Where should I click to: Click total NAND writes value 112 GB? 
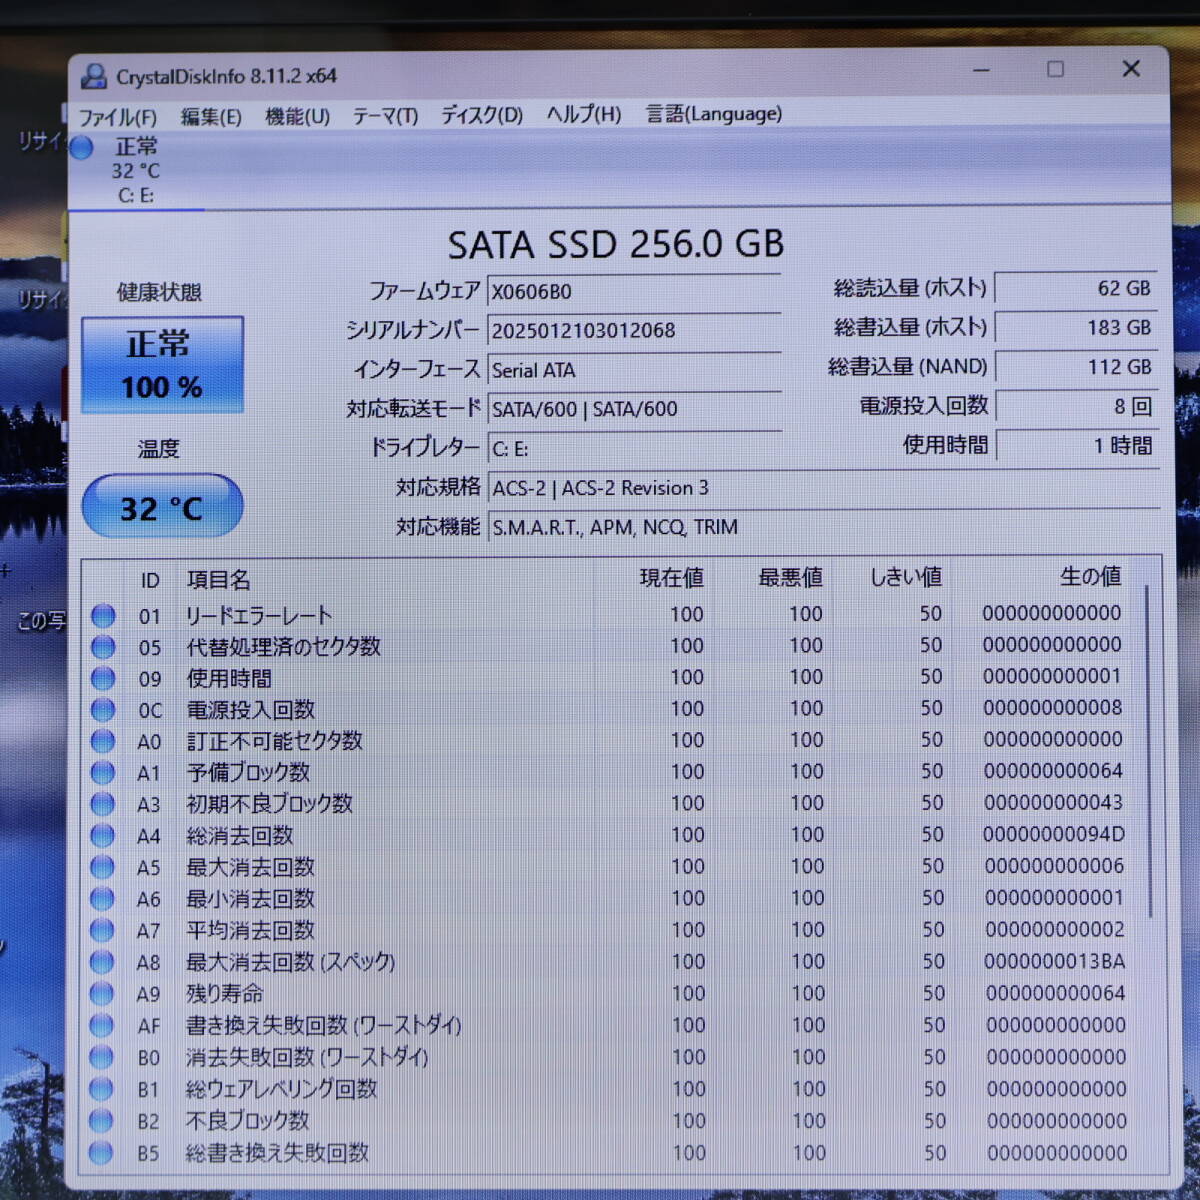[1076, 367]
